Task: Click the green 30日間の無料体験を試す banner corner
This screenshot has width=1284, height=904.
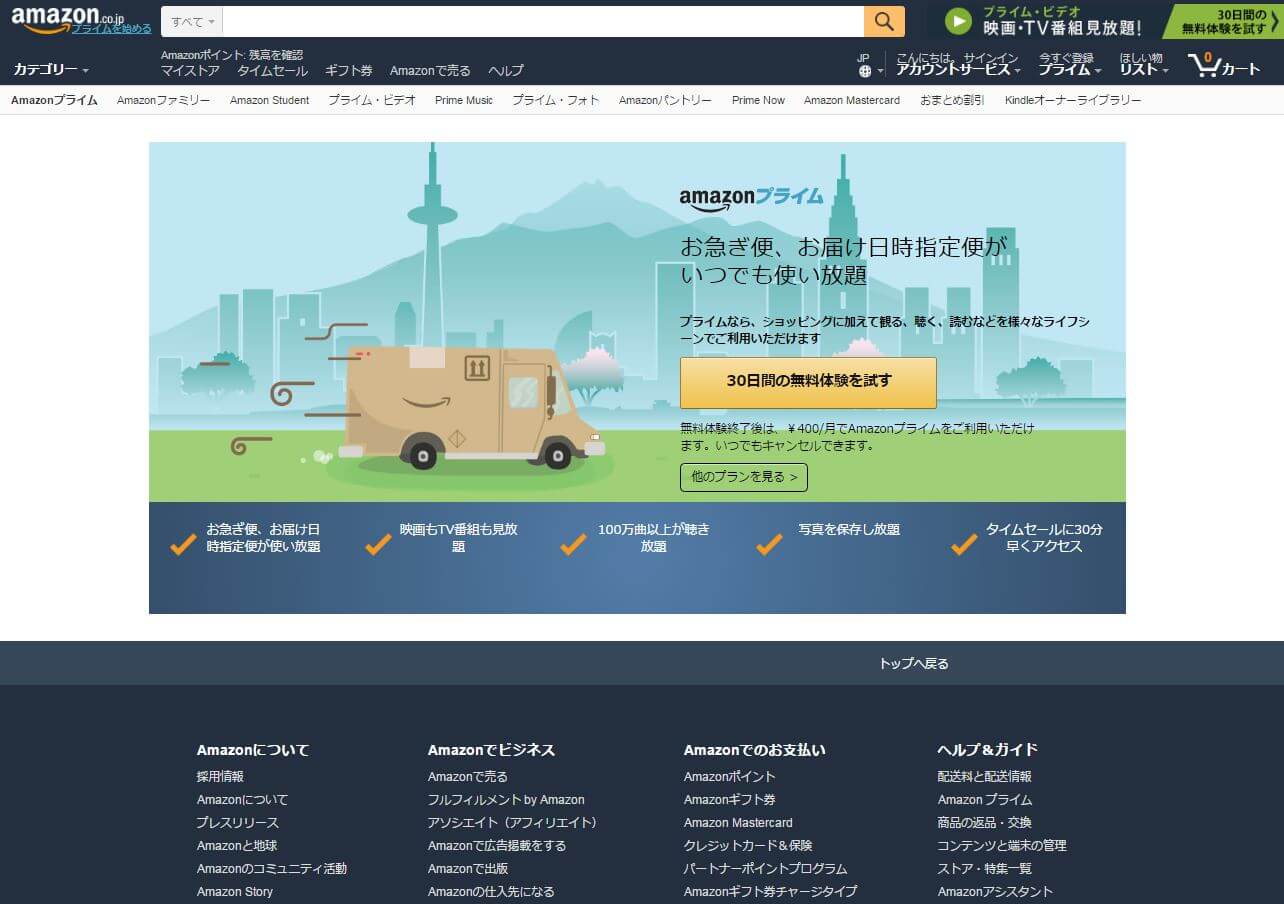Action: [x=1226, y=21]
